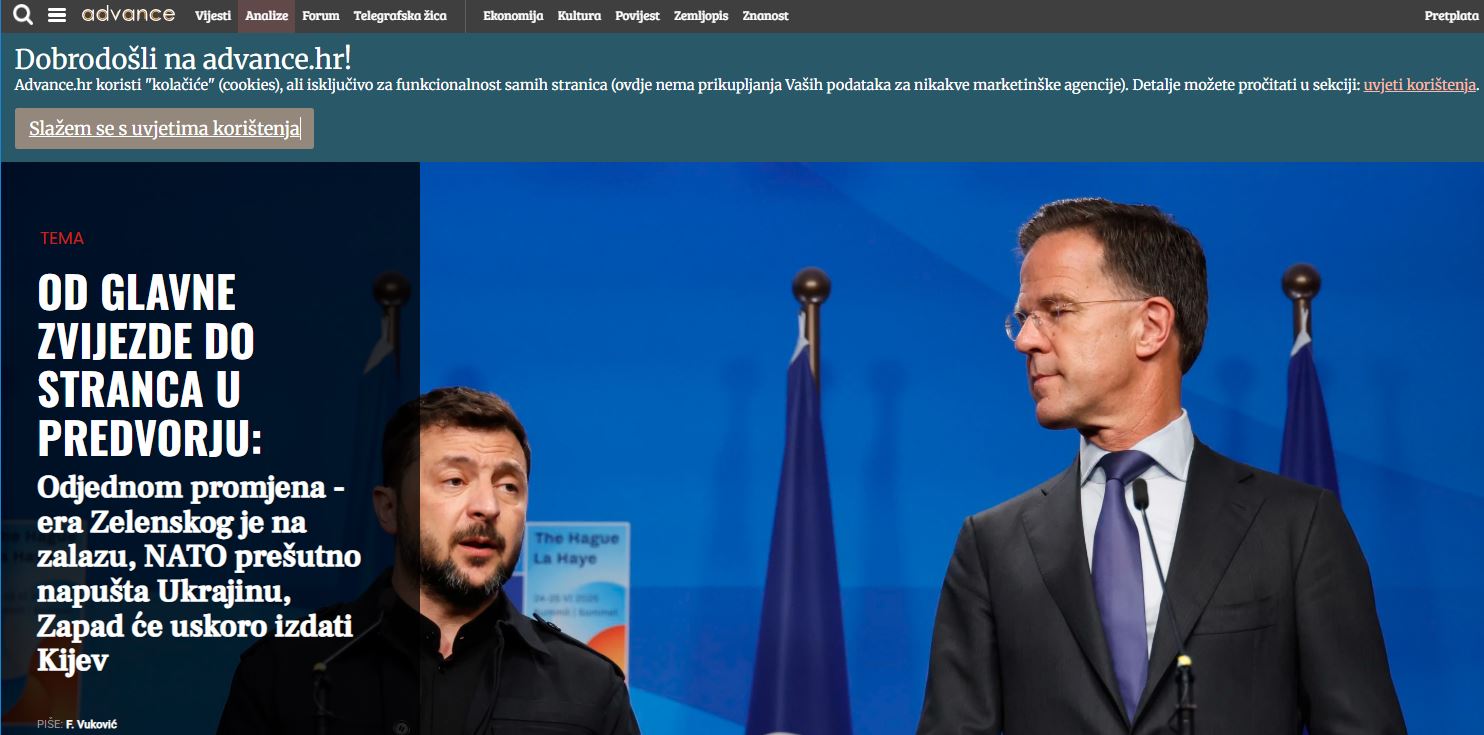Click the Pretplata subscription link
1484x735 pixels.
pos(1451,16)
